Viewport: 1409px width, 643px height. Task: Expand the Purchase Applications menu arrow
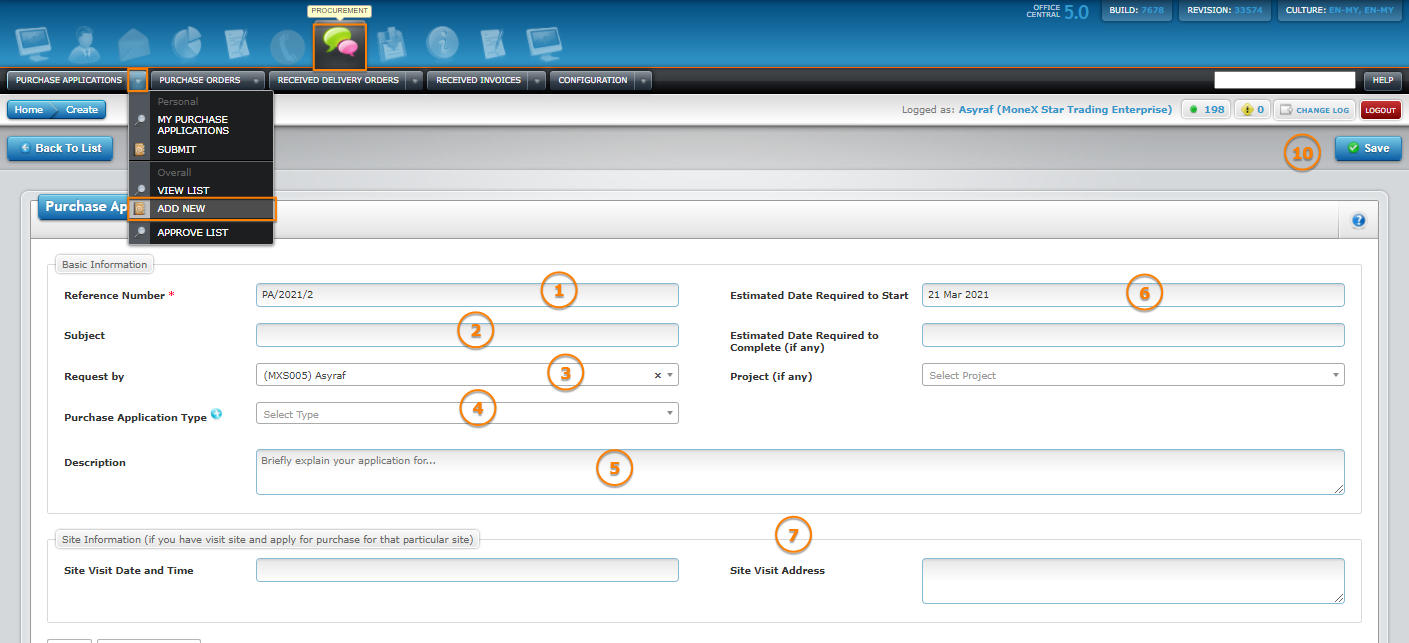coord(138,80)
